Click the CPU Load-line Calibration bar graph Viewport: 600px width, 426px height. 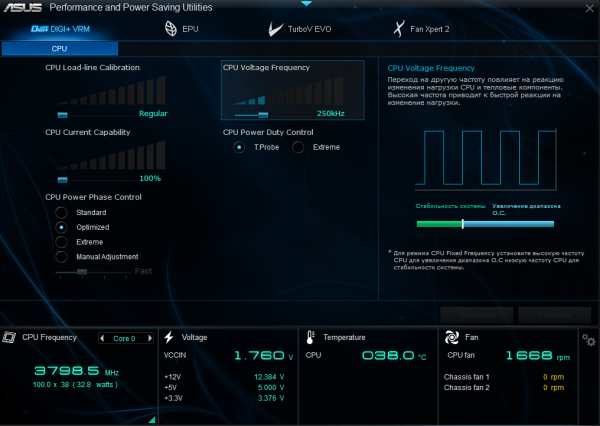pyautogui.click(x=111, y=90)
